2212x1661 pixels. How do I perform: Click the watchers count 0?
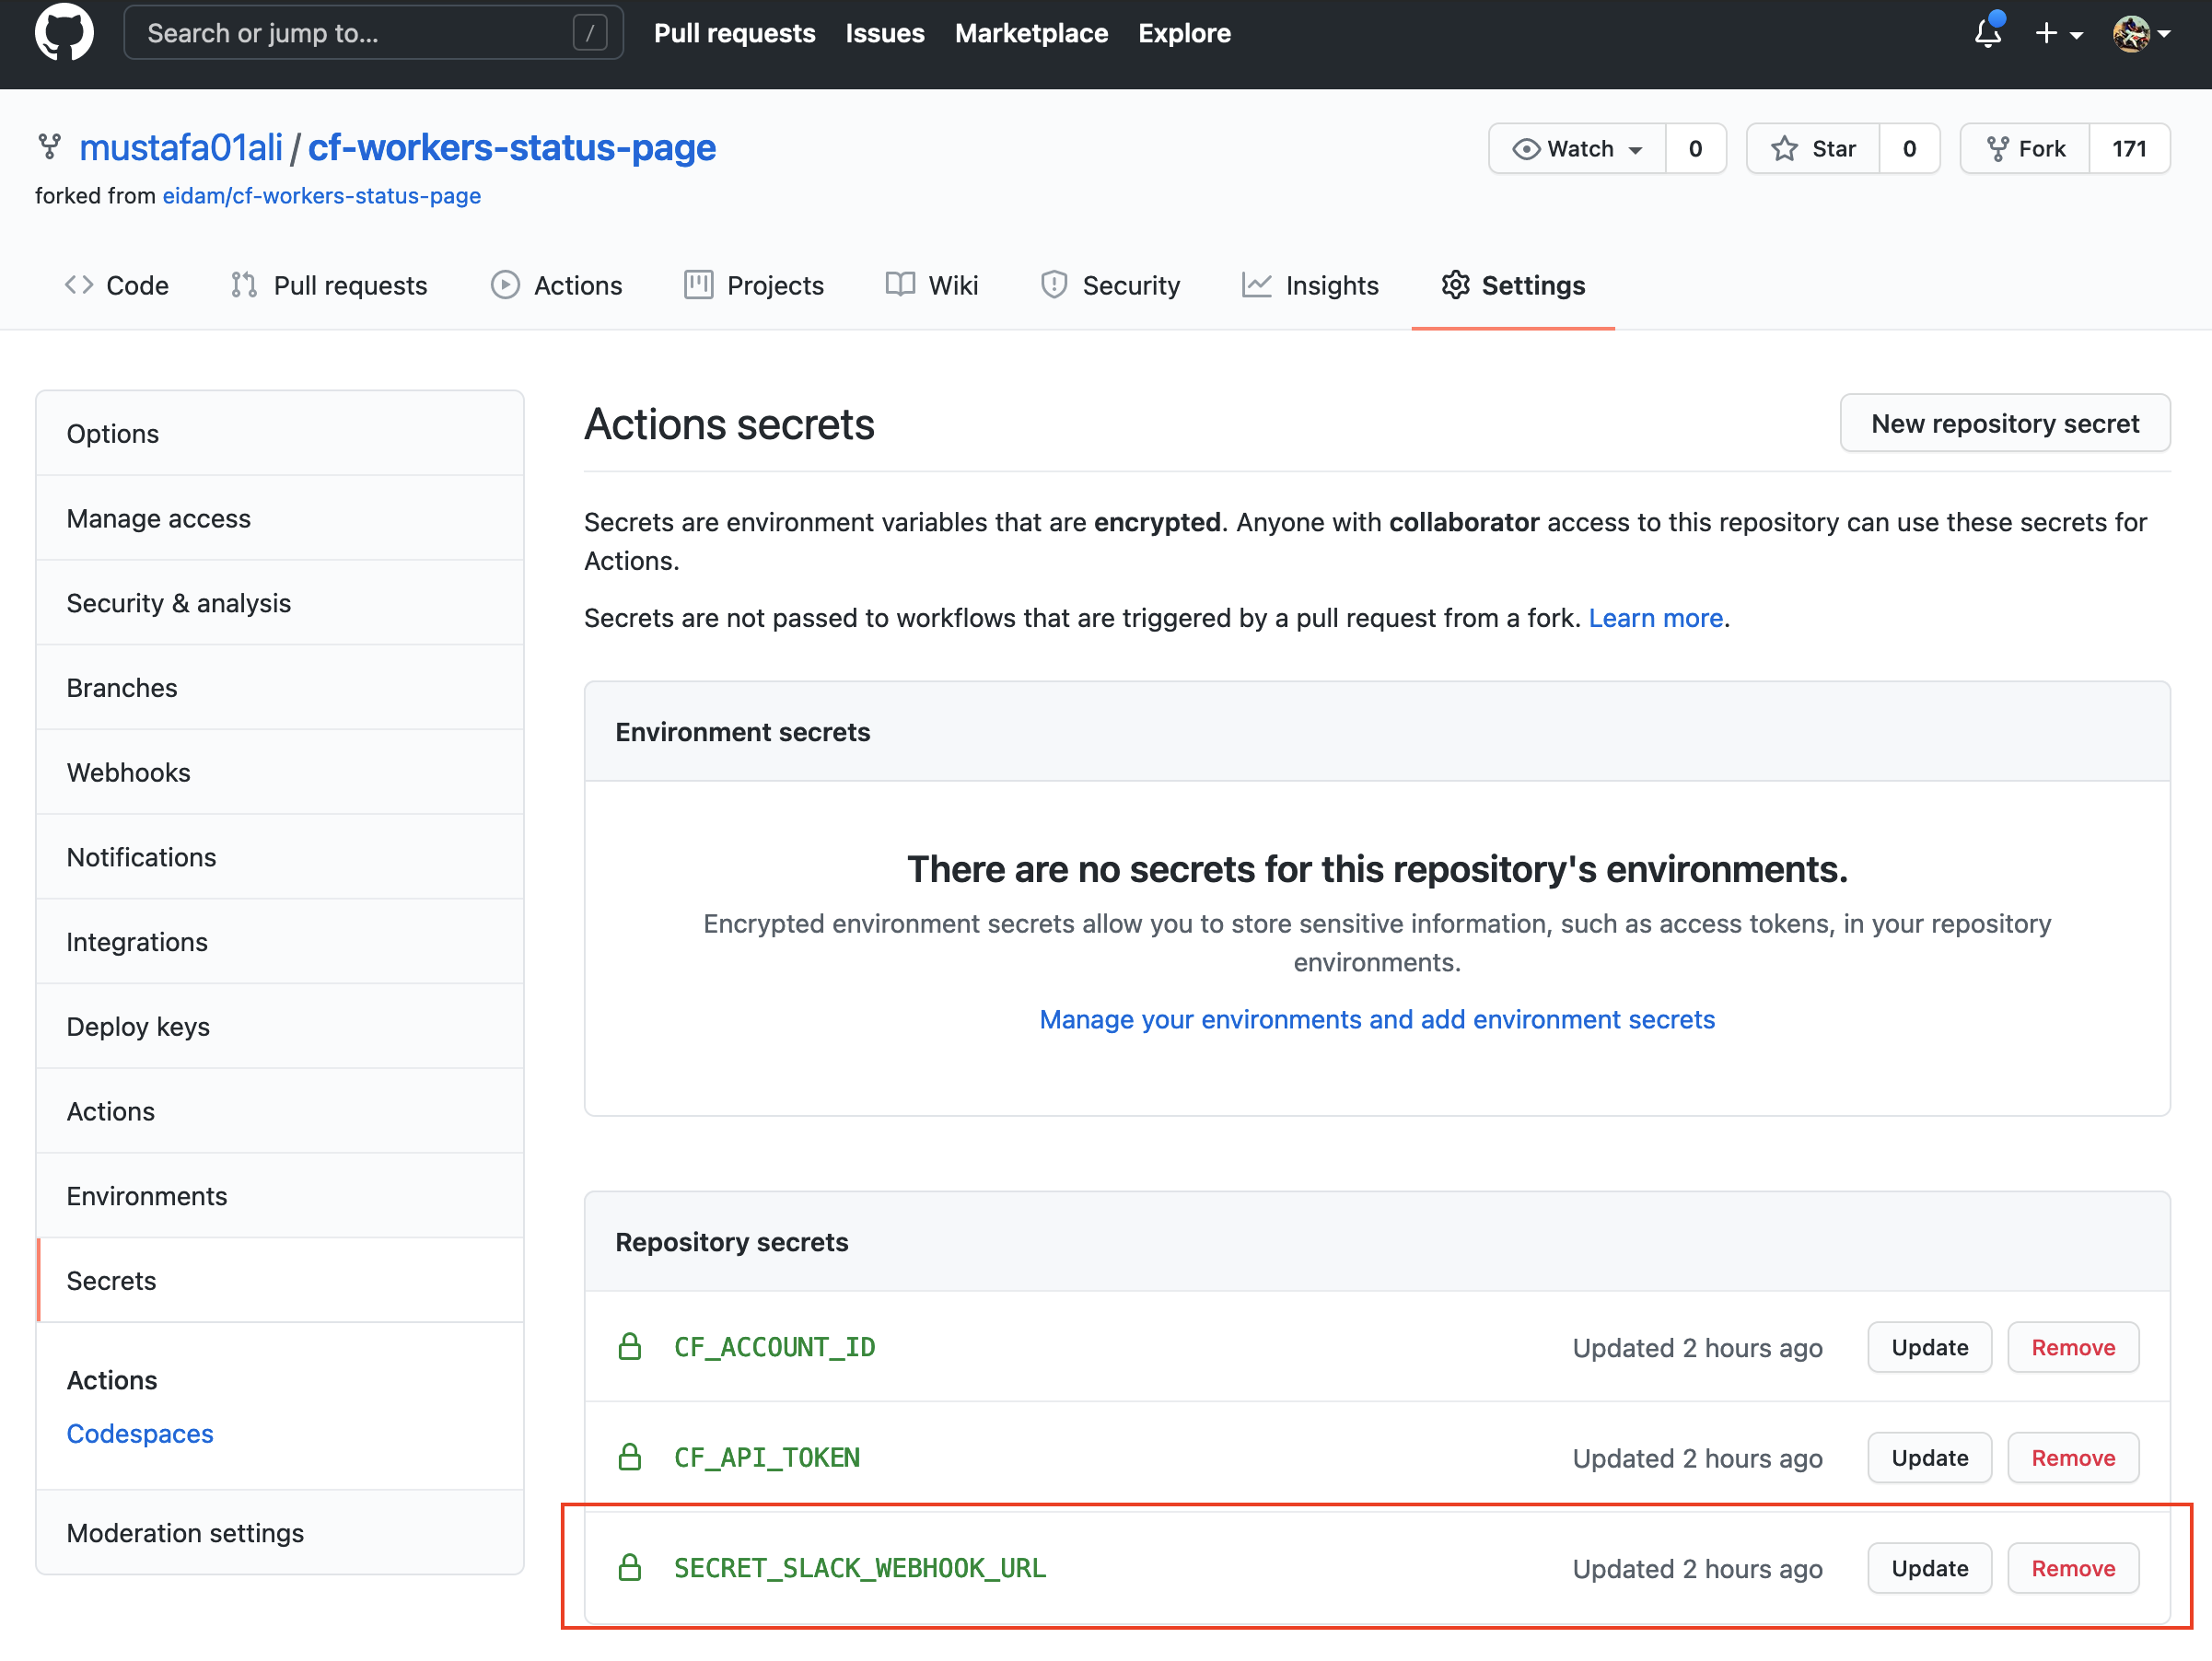[x=1695, y=149]
